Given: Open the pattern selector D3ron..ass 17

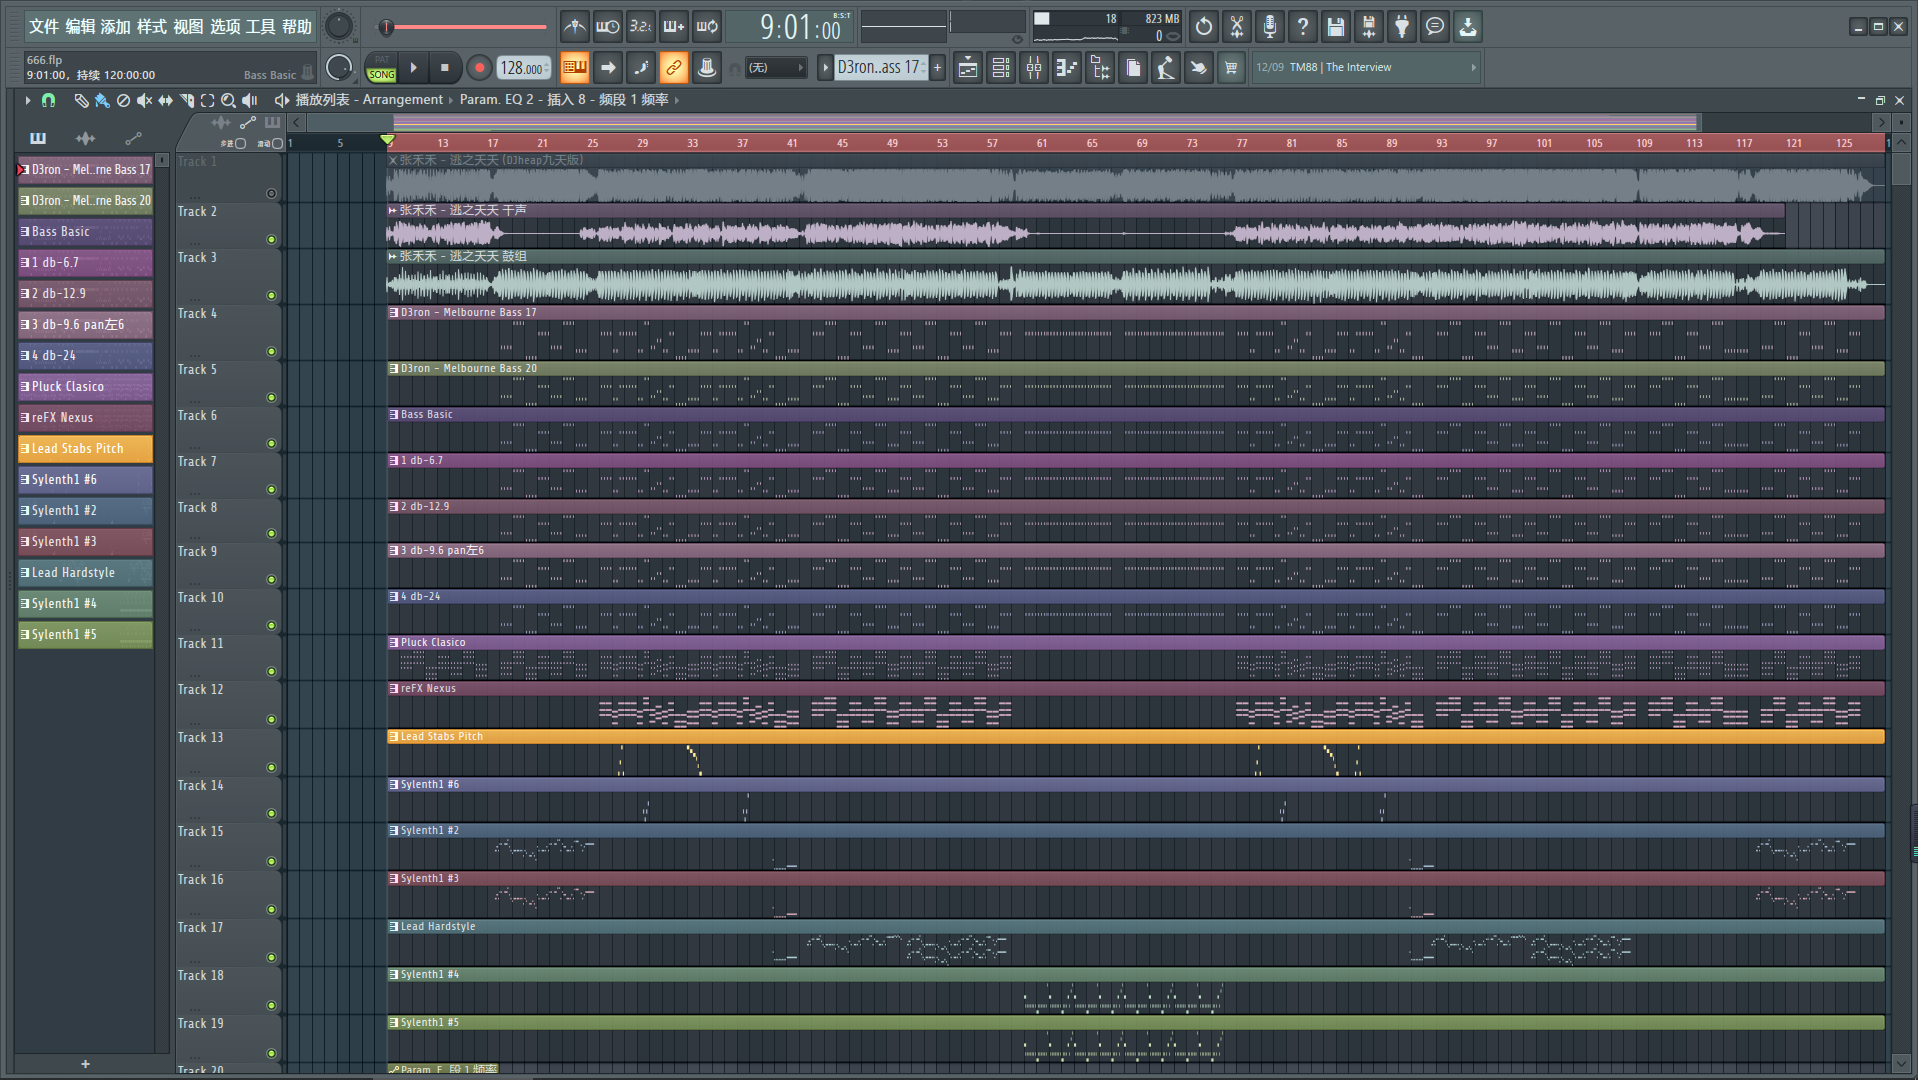Looking at the screenshot, I should 878,68.
